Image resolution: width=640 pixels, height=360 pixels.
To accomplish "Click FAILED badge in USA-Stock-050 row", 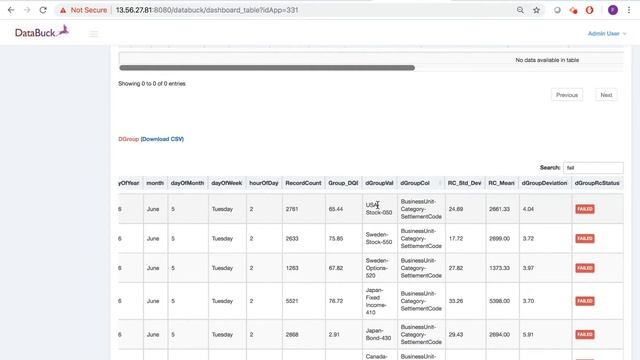I will tap(585, 209).
